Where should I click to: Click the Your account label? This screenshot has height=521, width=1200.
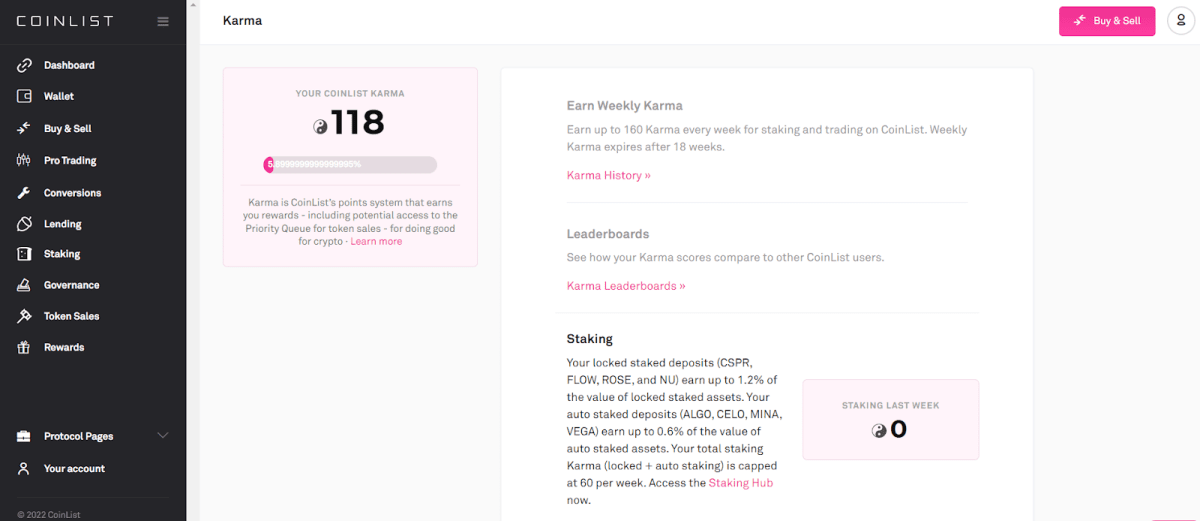pos(74,468)
